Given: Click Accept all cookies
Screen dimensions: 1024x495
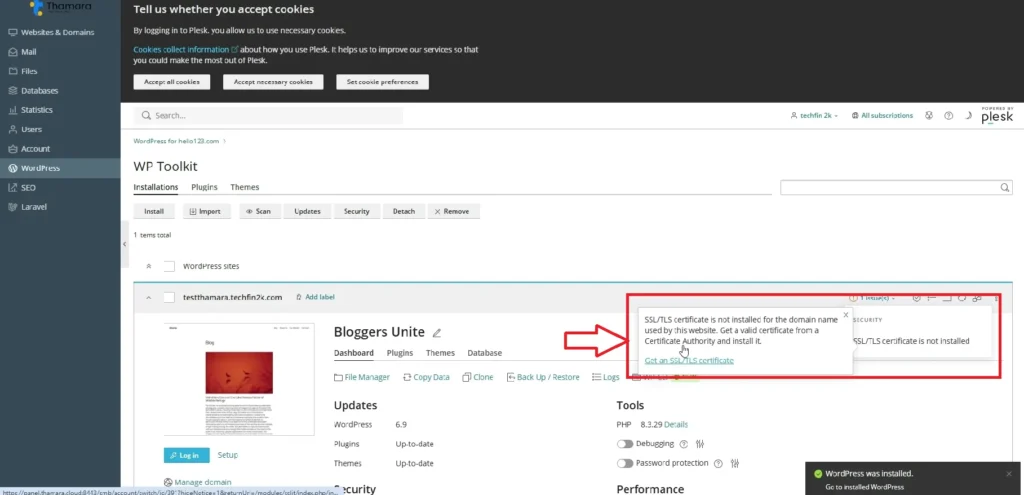Looking at the screenshot, I should pyautogui.click(x=172, y=82).
